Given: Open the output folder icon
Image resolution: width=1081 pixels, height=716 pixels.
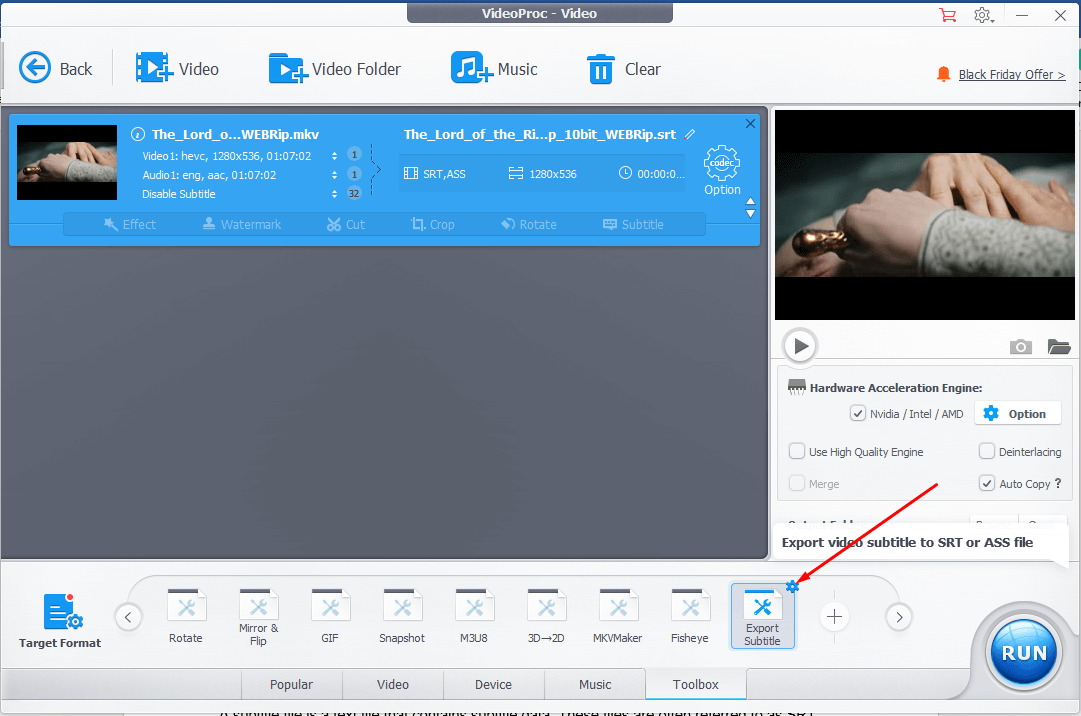Looking at the screenshot, I should point(1059,347).
